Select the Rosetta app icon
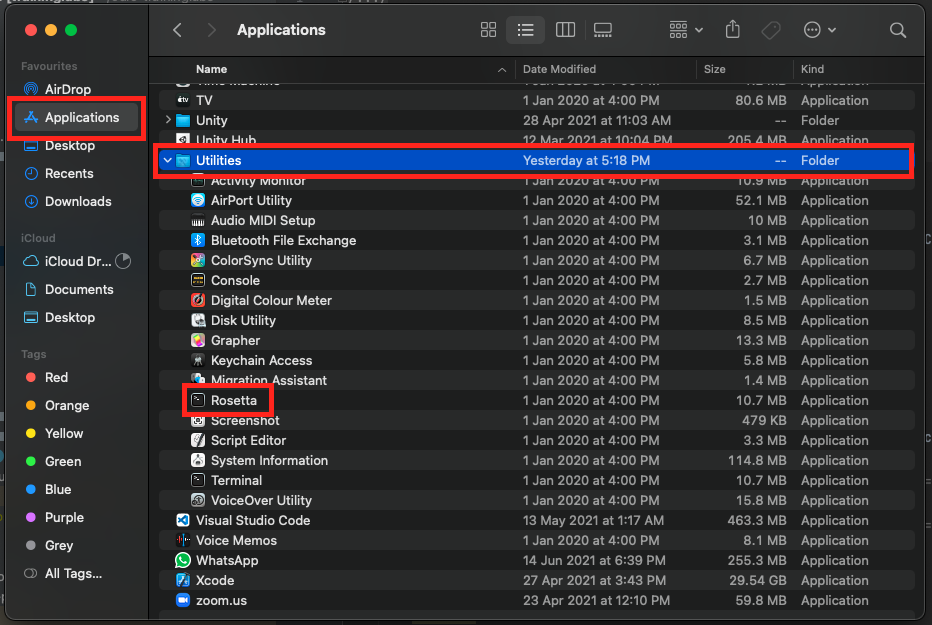 198,400
